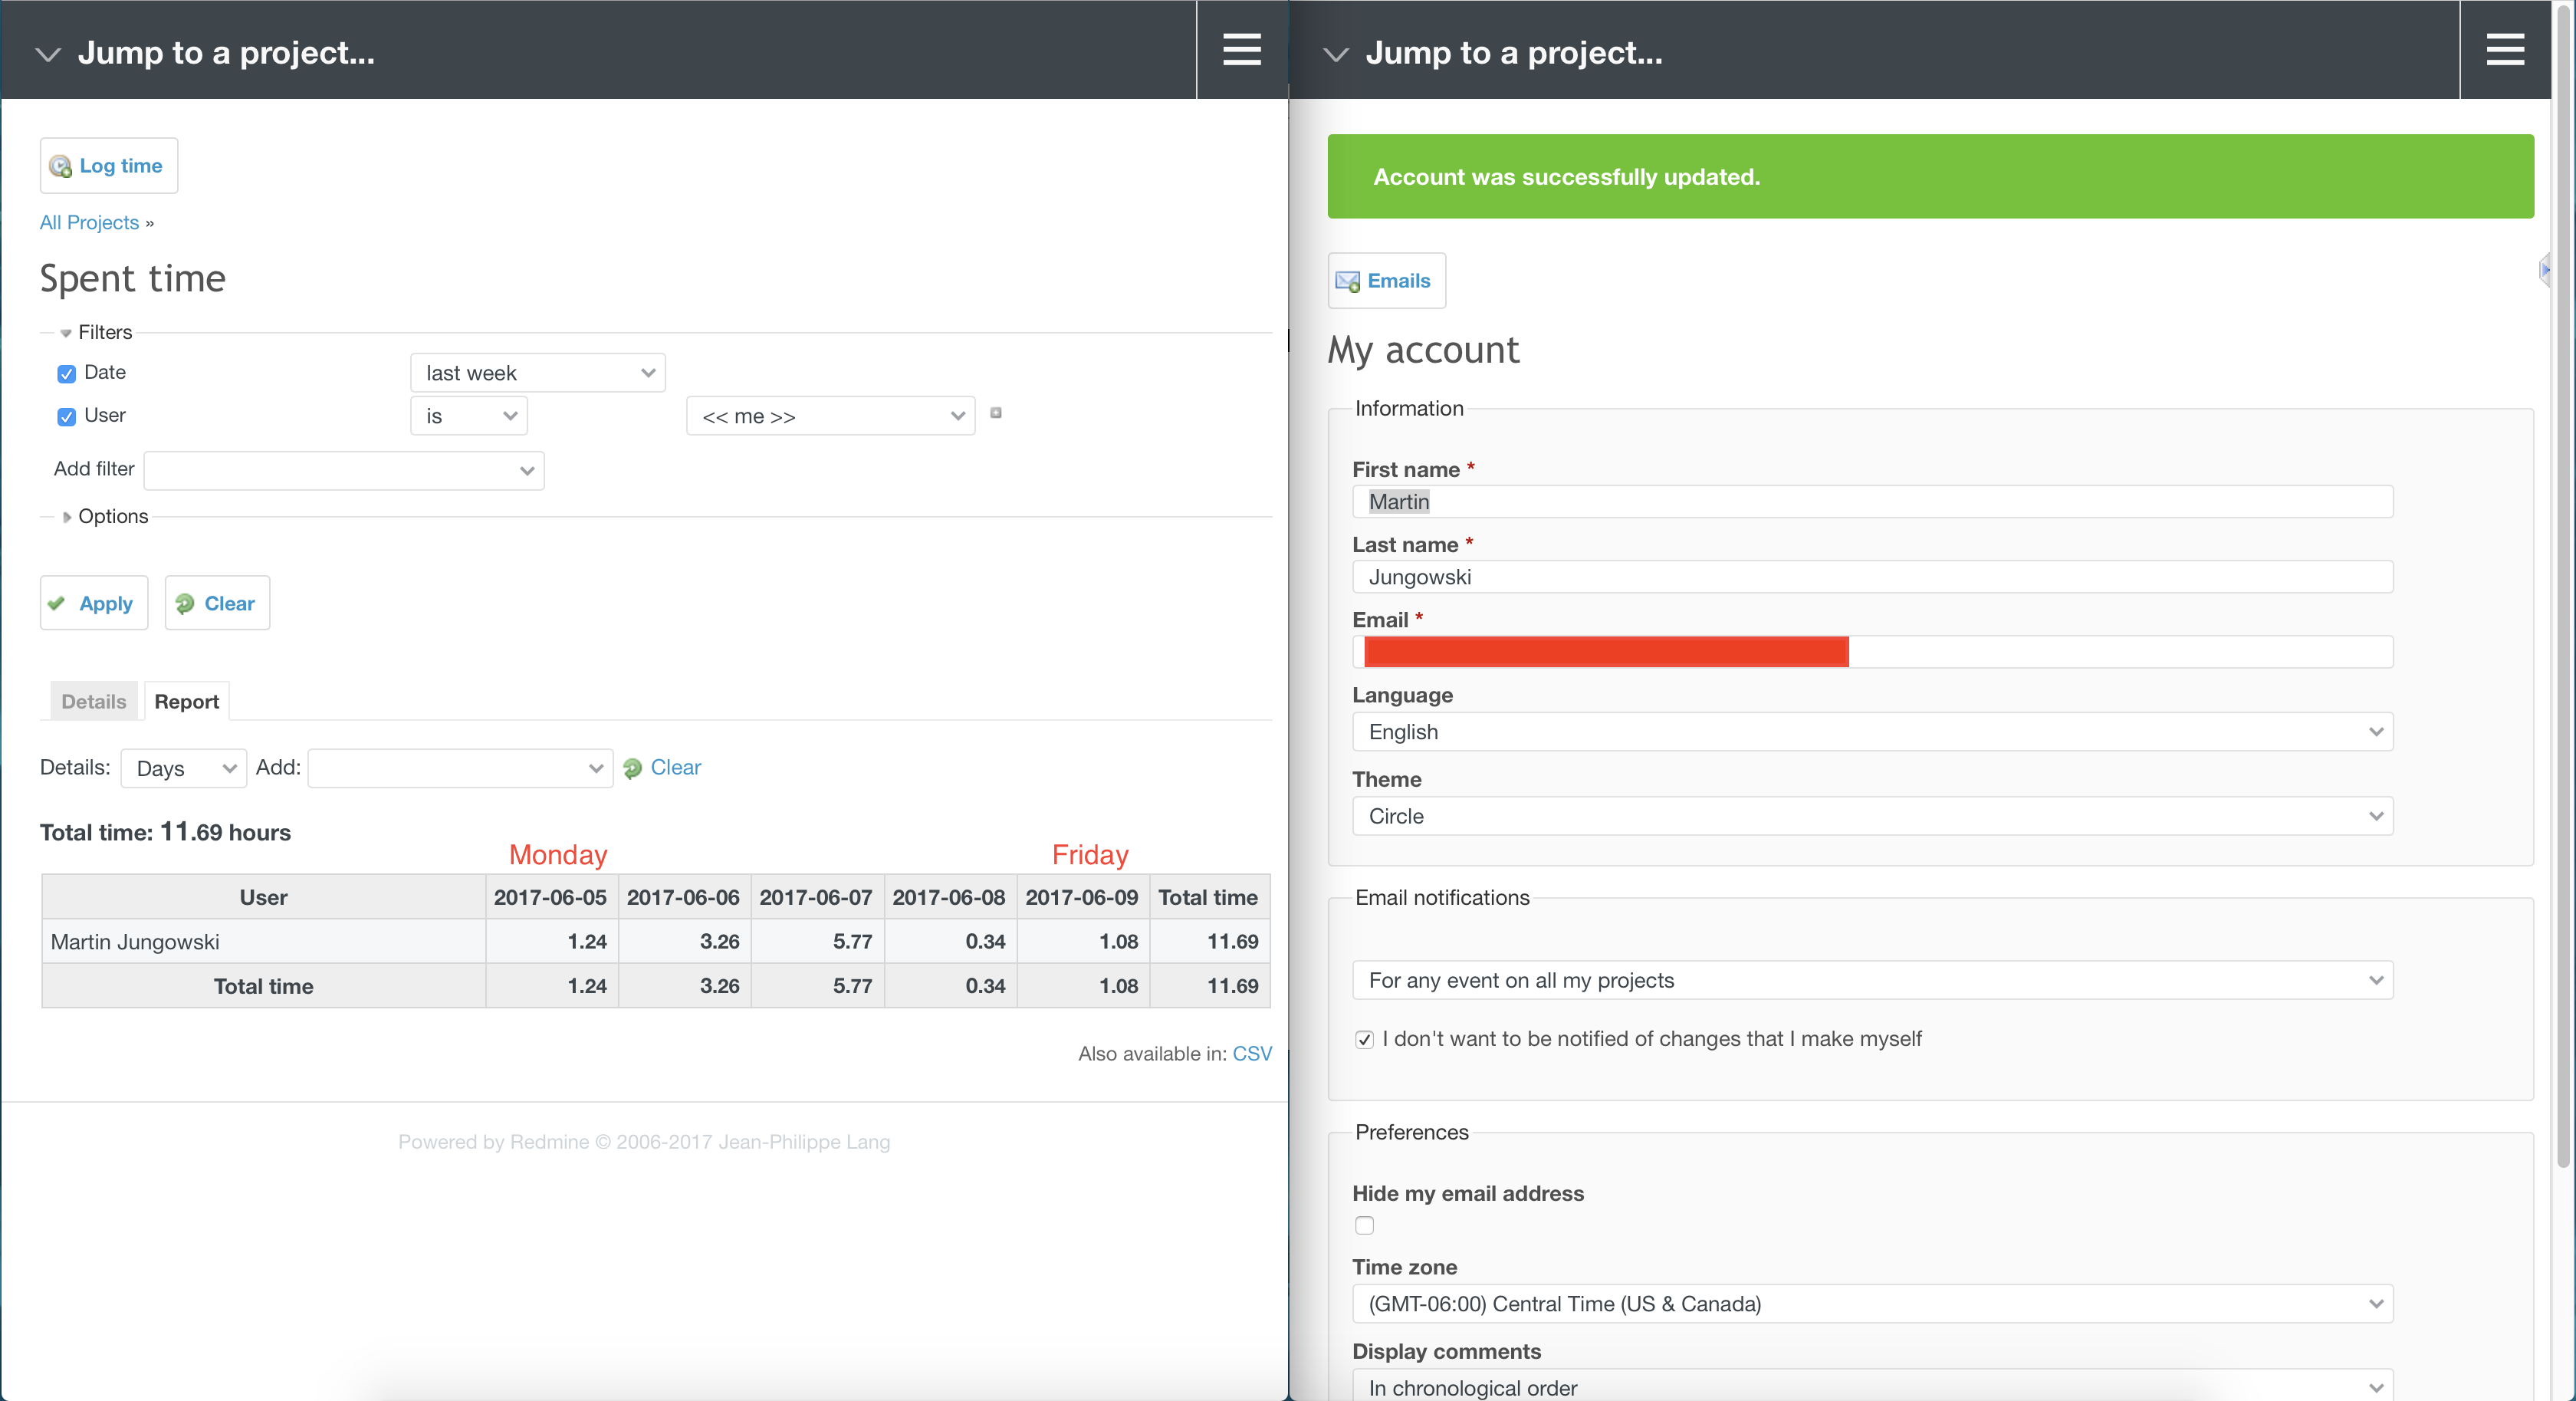Click the Last name input field
Screen dimensions: 2576x1401
coord(1872,577)
